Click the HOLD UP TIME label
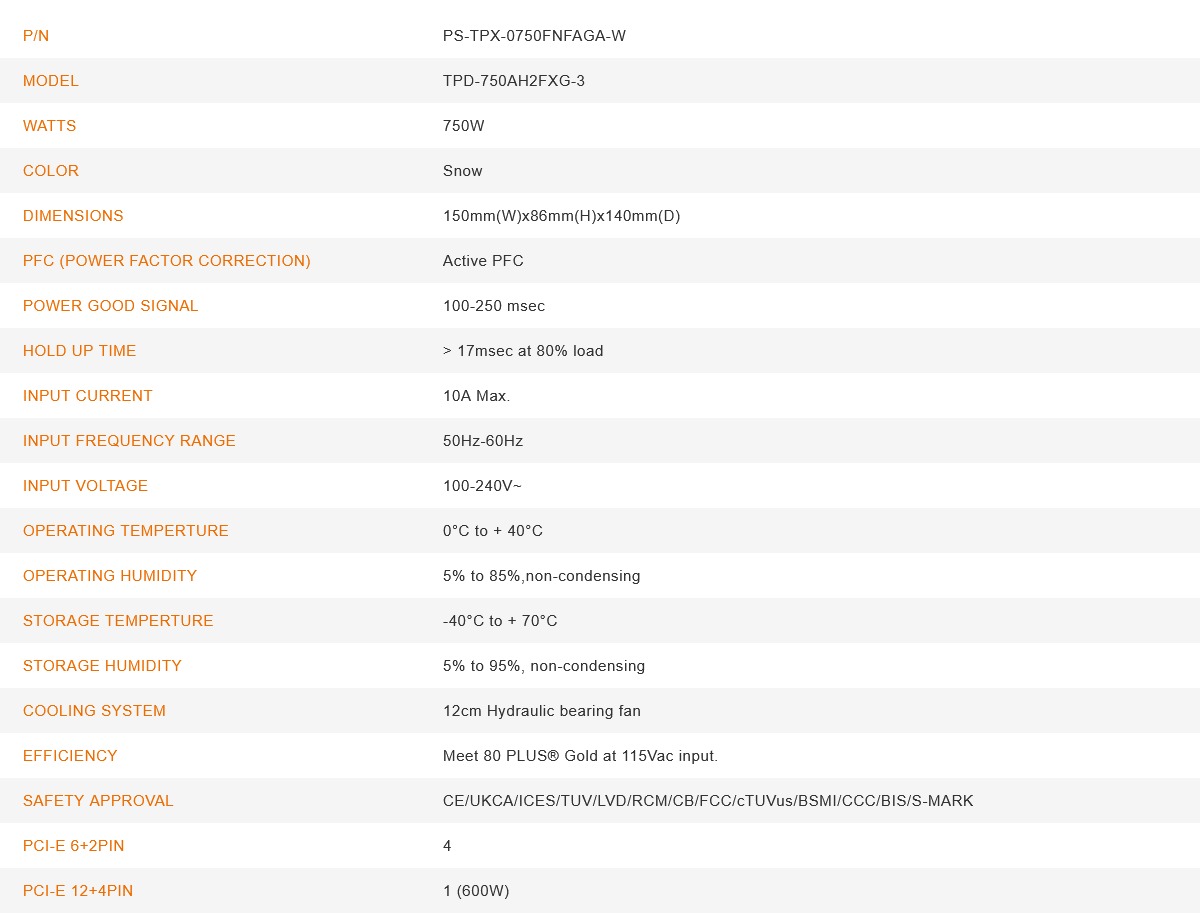 tap(79, 351)
